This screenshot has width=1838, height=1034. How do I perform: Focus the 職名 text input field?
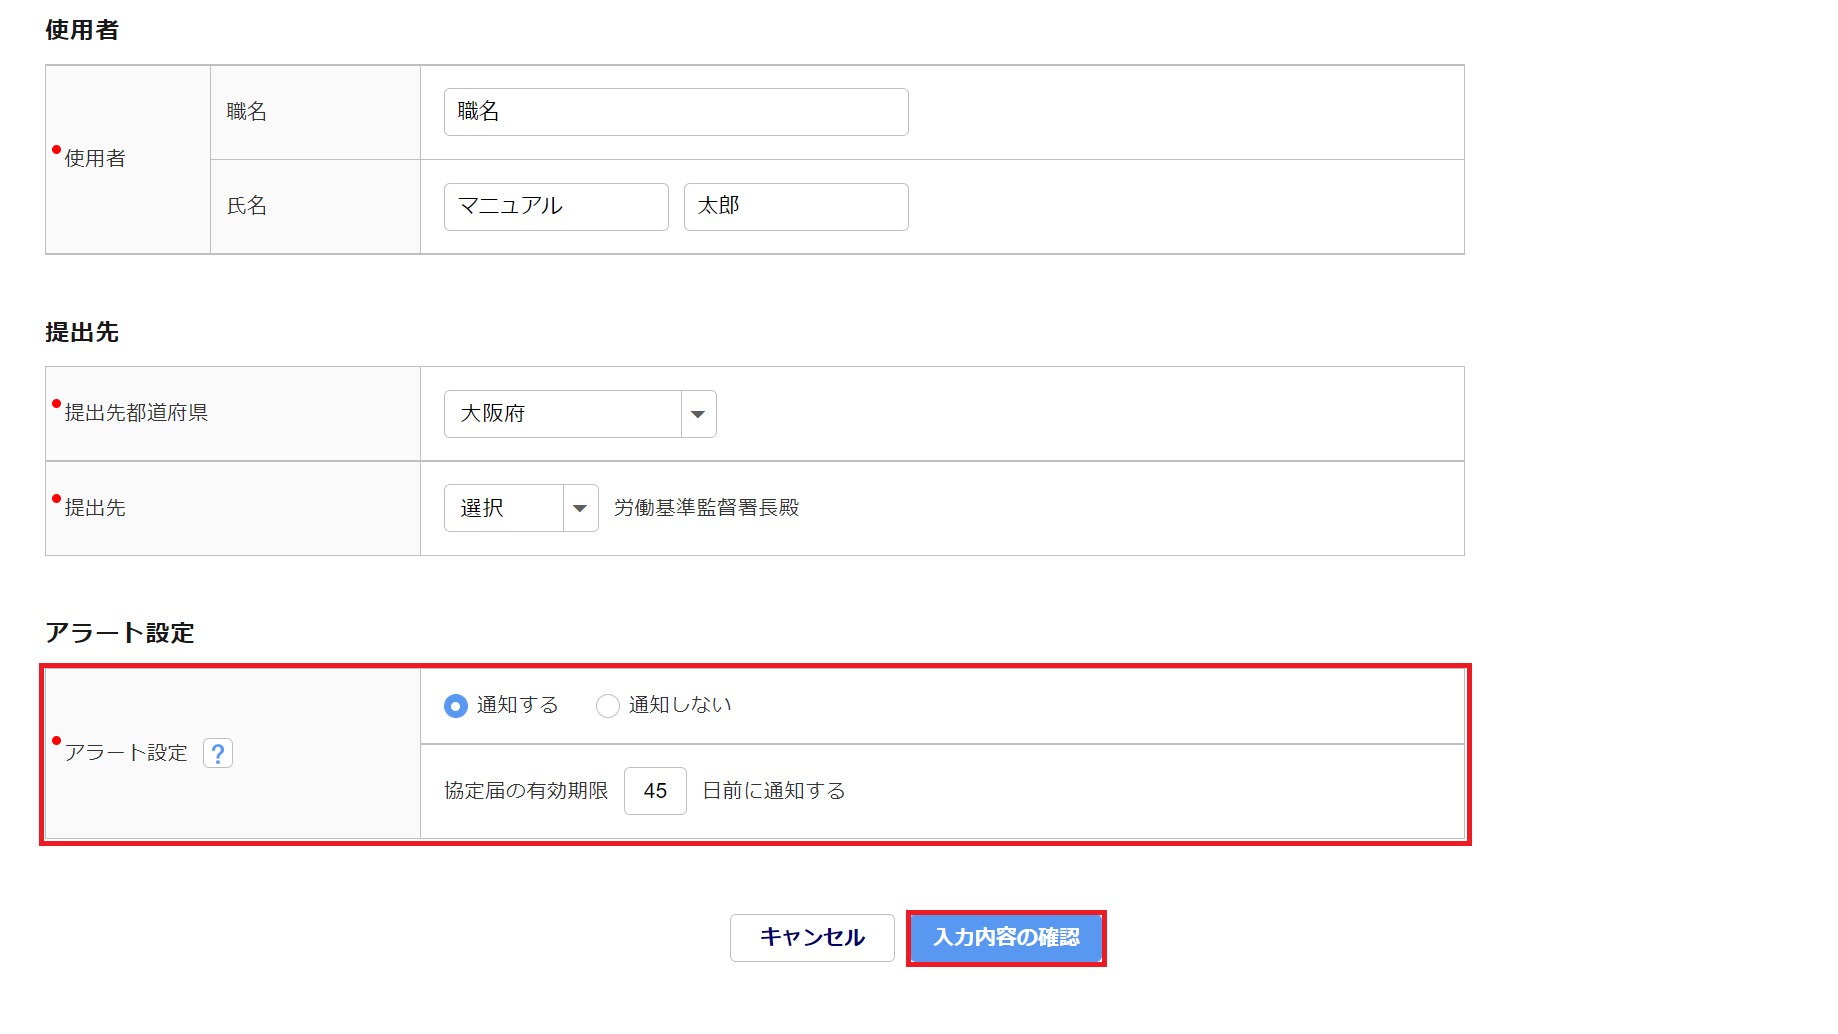pos(676,112)
